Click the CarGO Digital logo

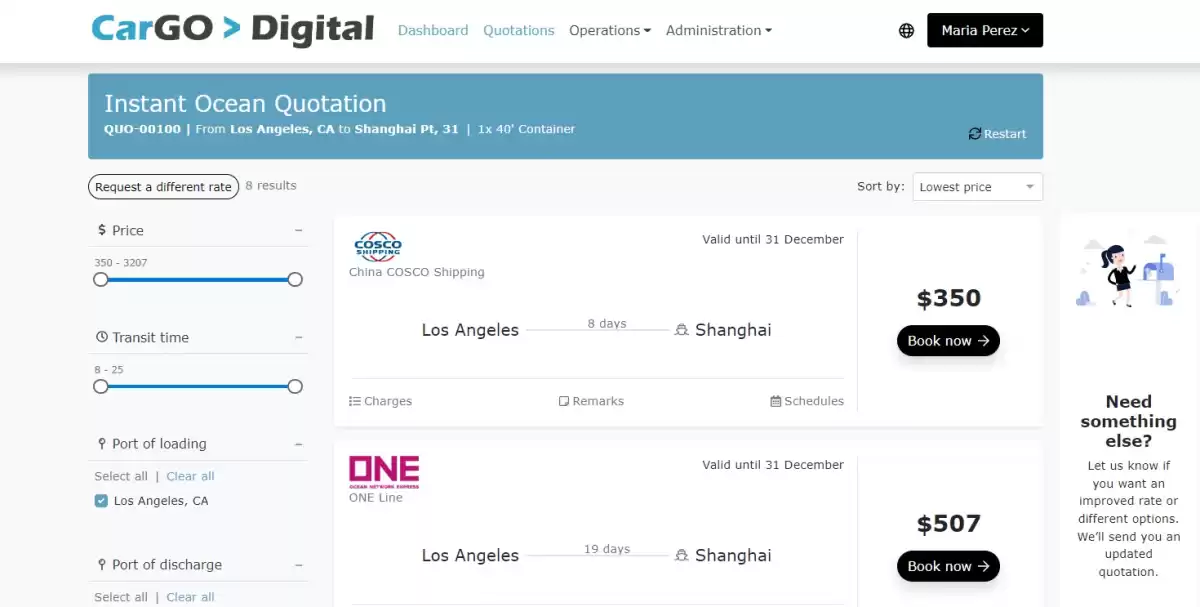[232, 29]
